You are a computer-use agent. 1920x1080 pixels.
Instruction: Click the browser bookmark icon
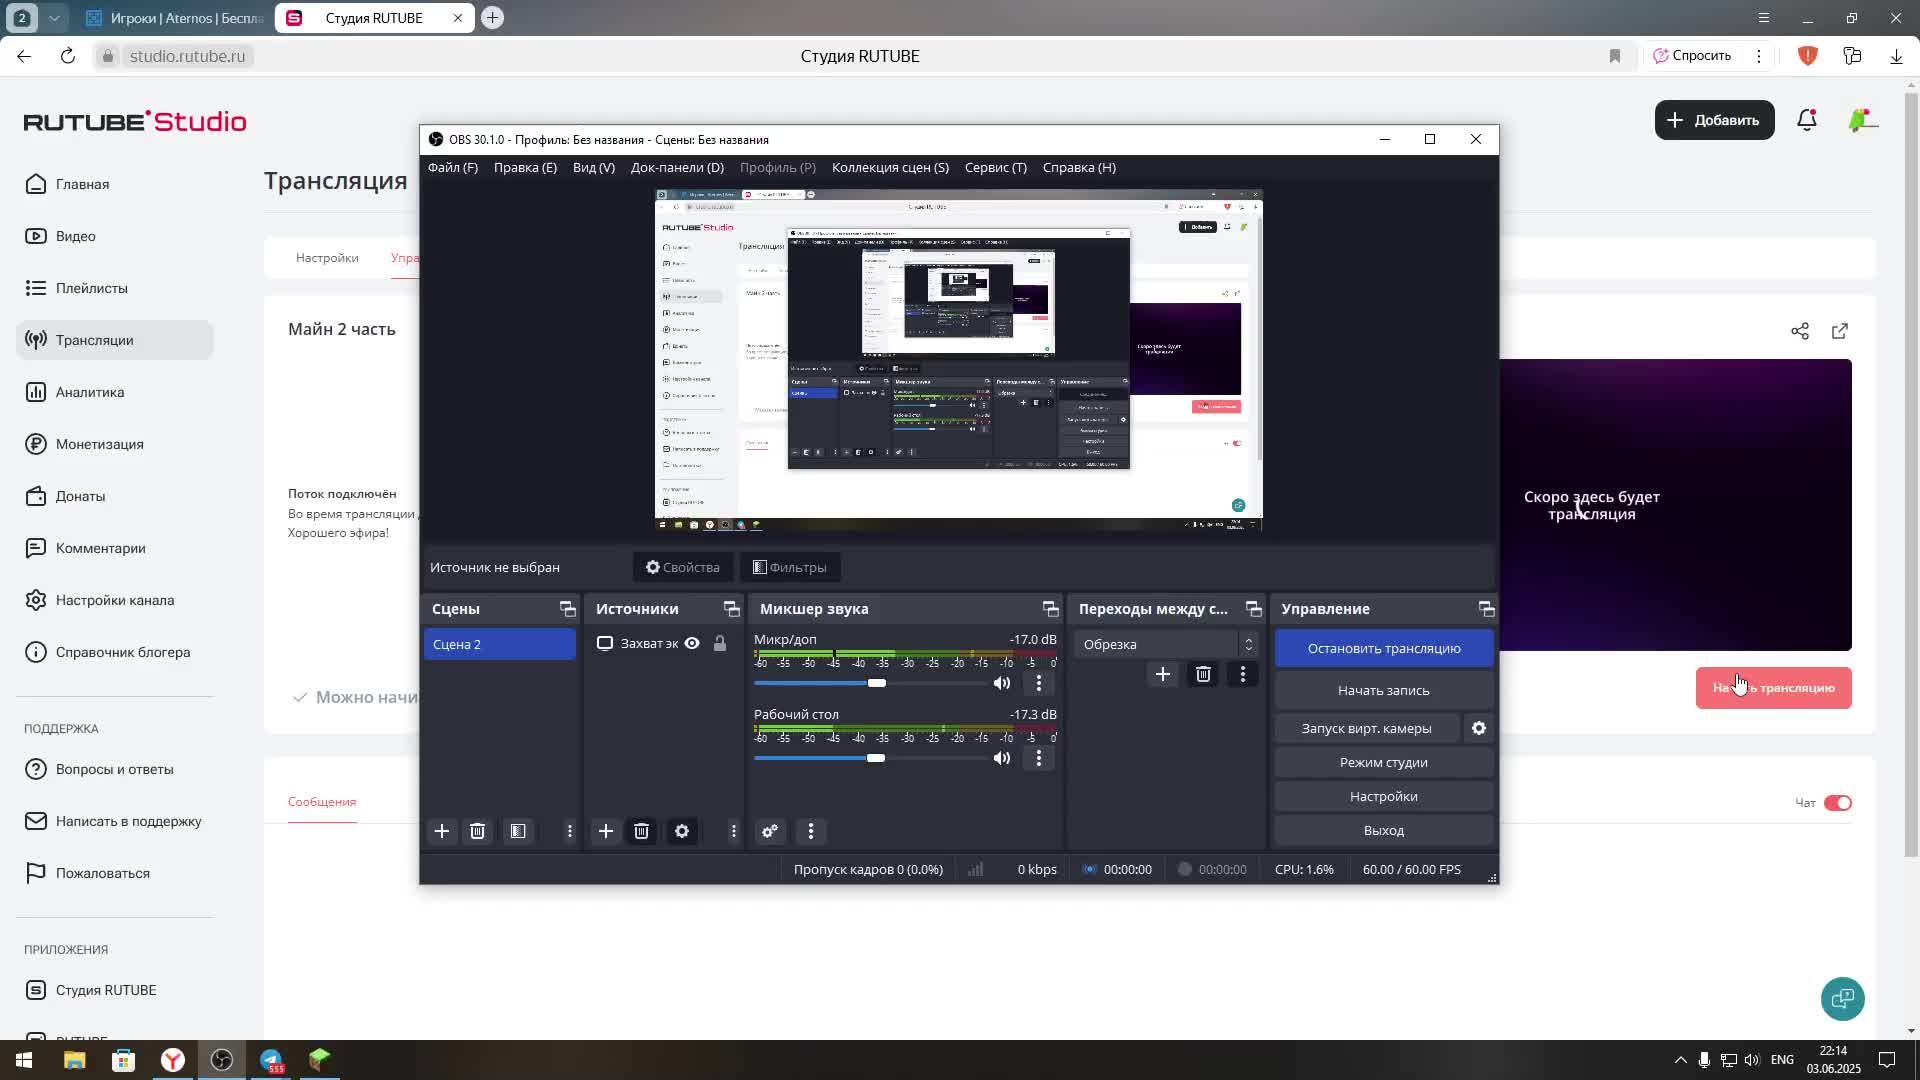(x=1615, y=56)
